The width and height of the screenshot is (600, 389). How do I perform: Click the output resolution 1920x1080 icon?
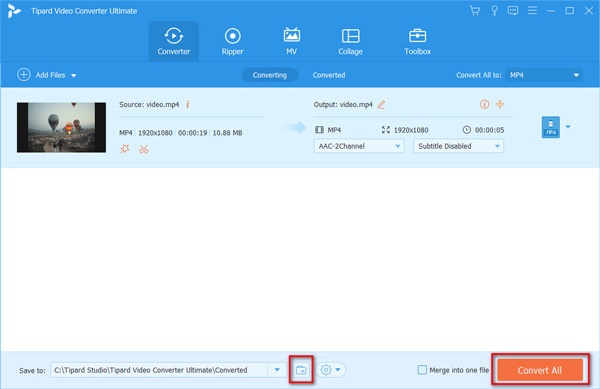(386, 130)
